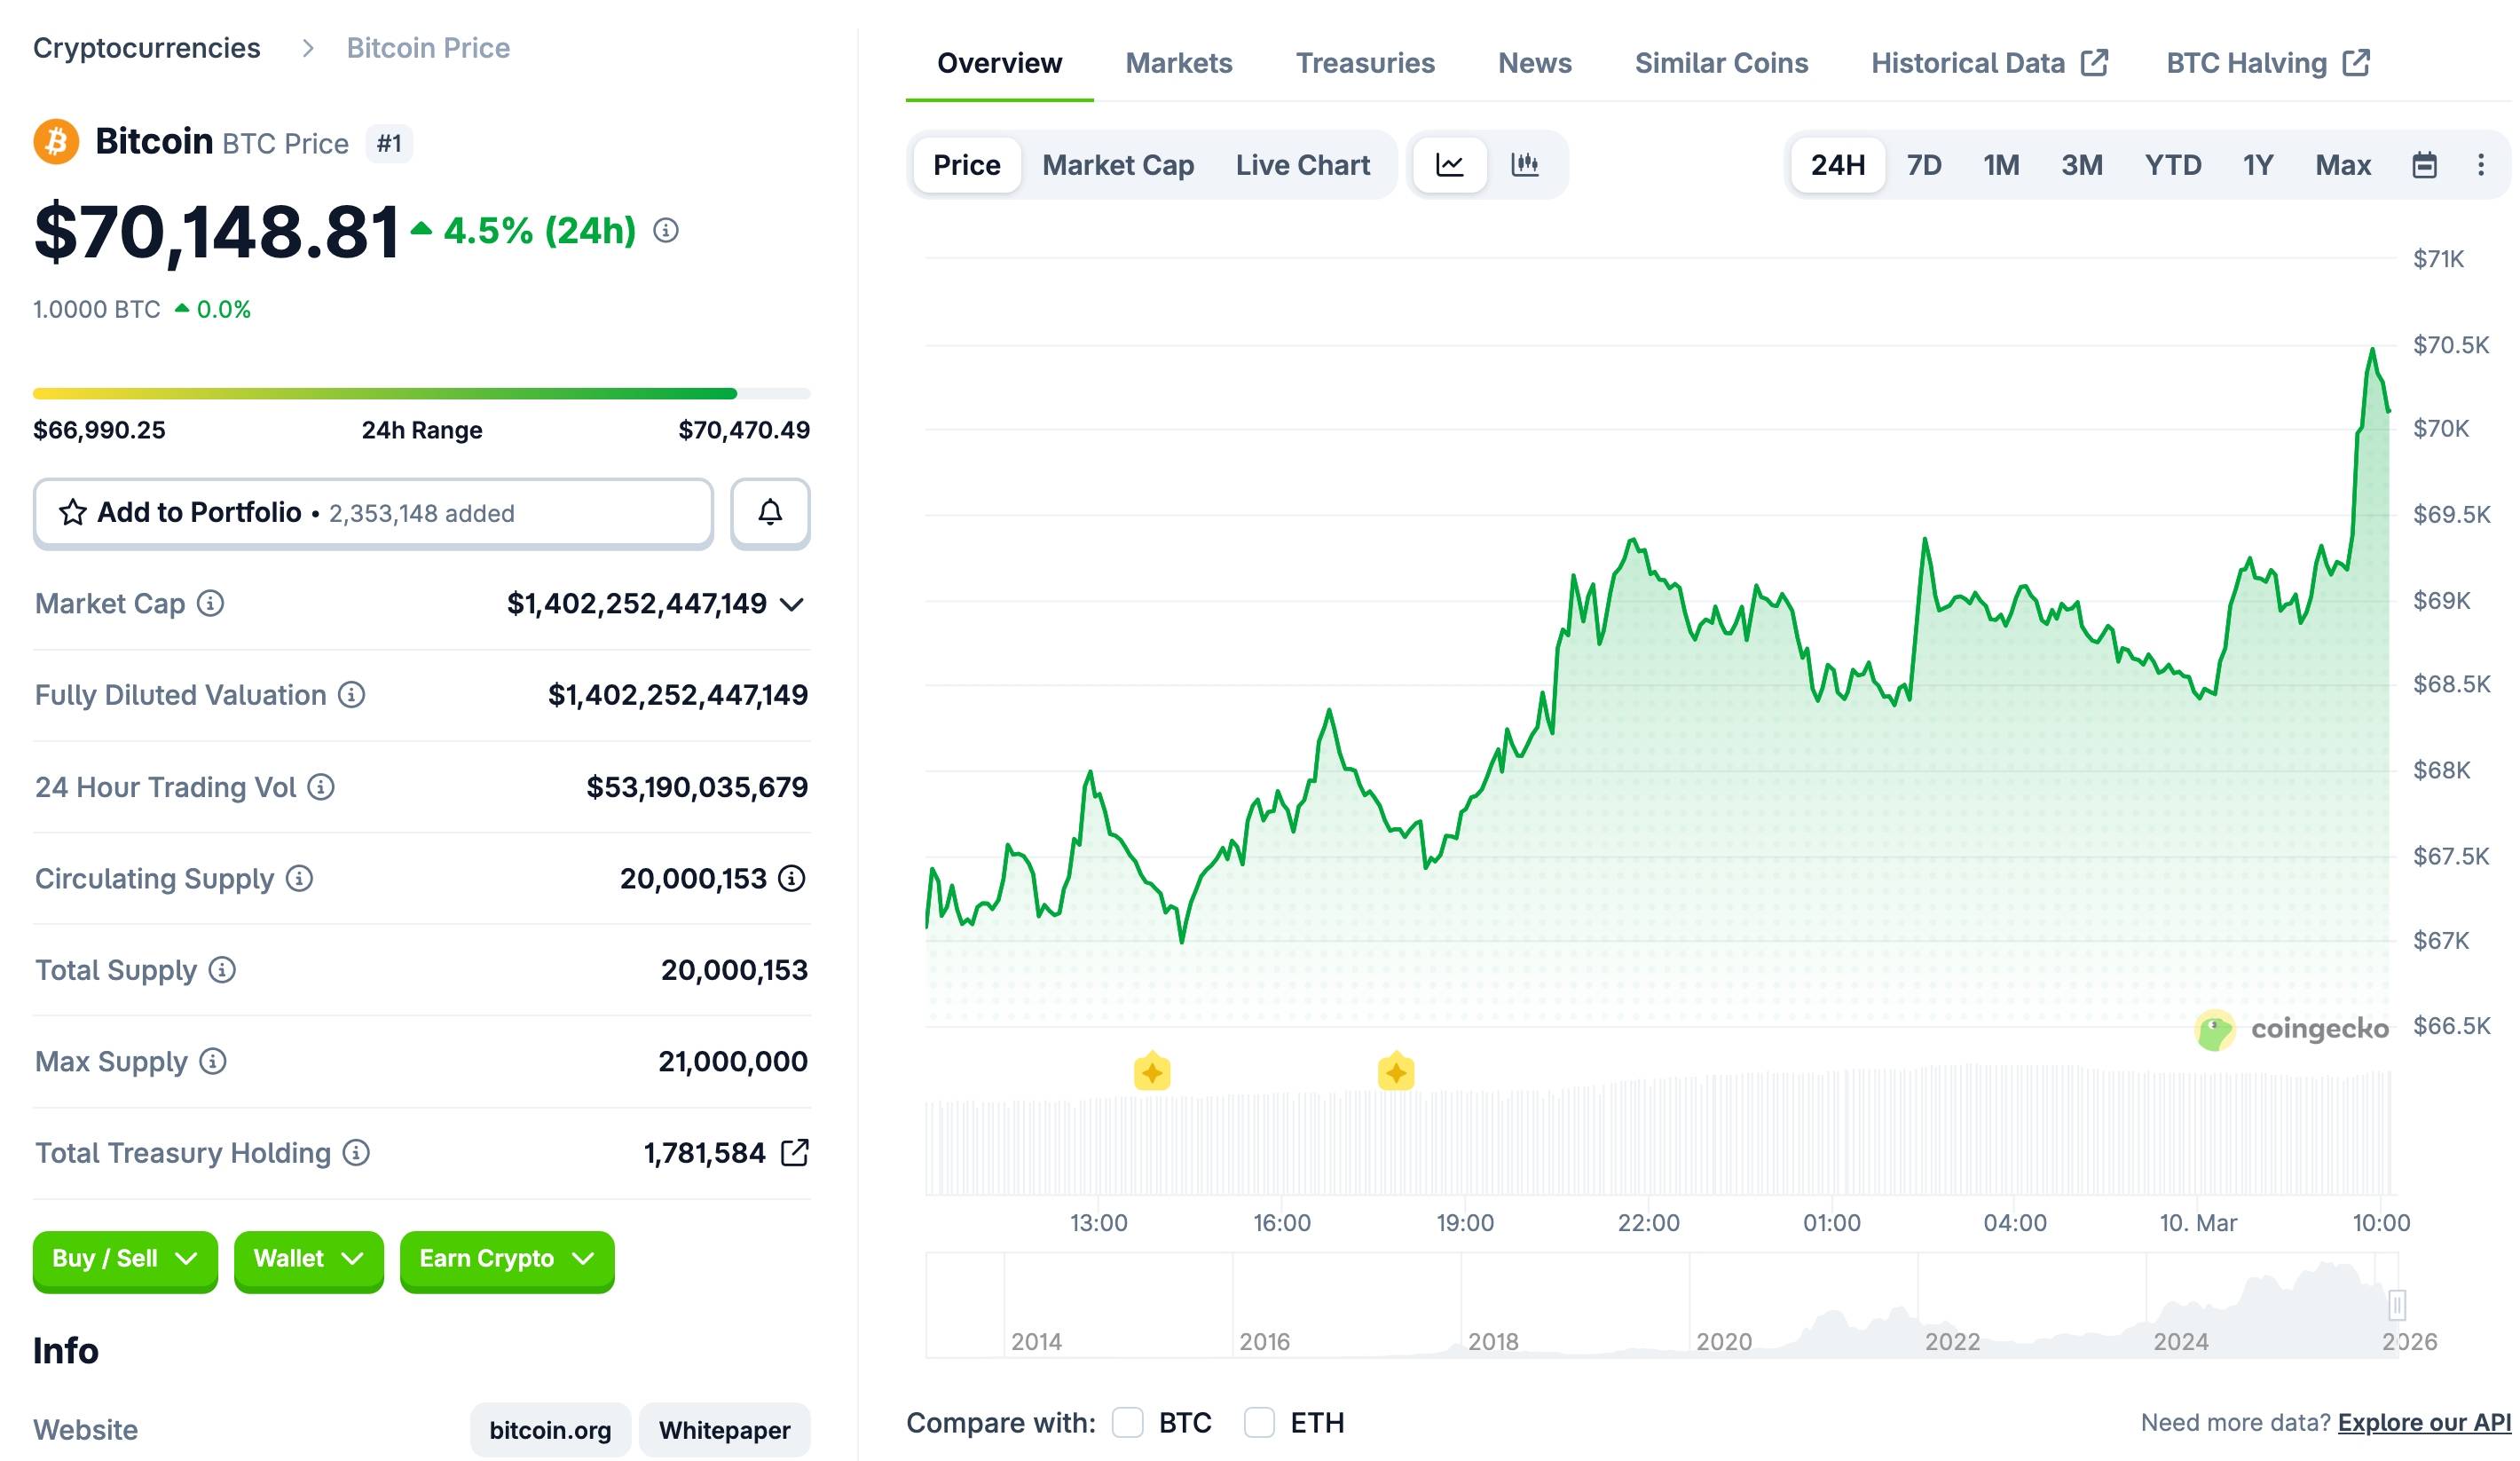The width and height of the screenshot is (2520, 1461).
Task: Toggle chart to Market Cap mode
Action: 1118,164
